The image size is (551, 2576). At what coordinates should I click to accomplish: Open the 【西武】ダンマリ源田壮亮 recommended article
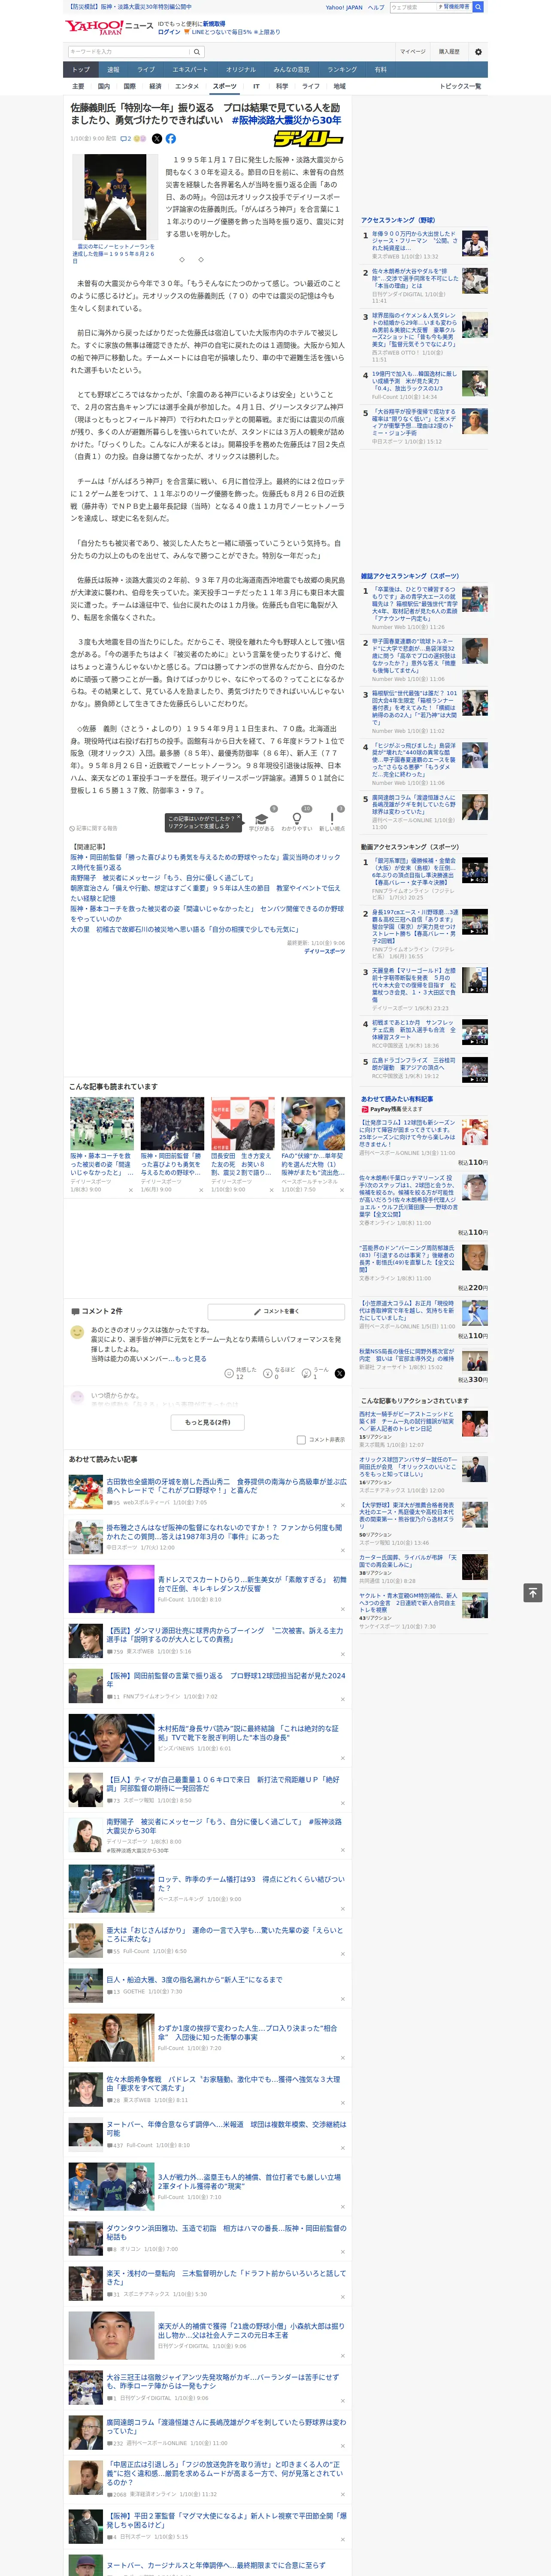(224, 1634)
